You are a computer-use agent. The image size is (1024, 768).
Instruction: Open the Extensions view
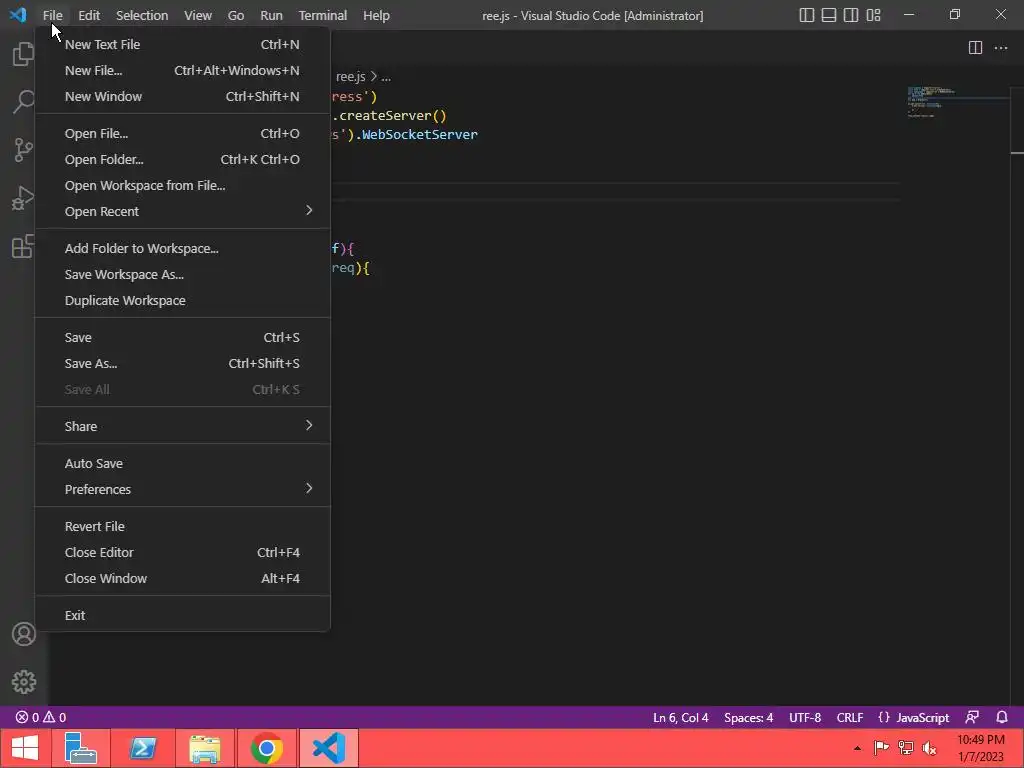click(24, 246)
